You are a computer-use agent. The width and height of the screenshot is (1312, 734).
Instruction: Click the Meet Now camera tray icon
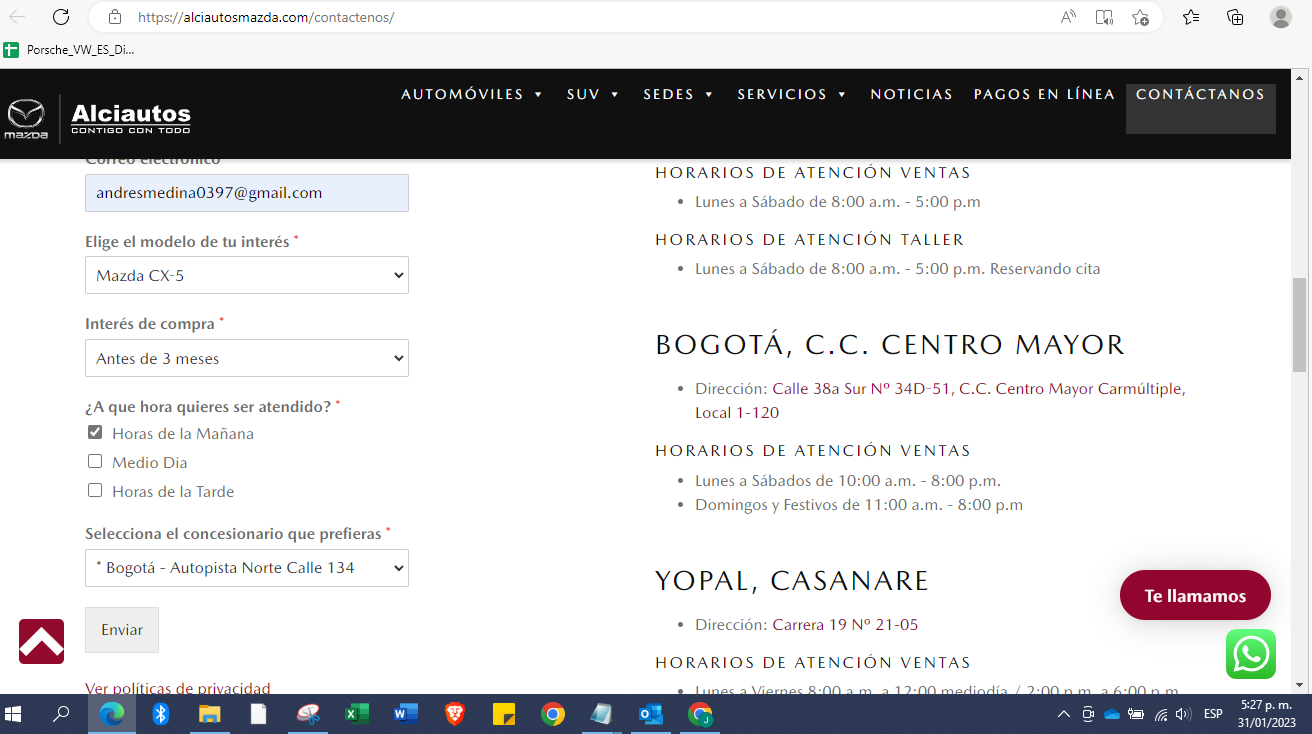1088,714
